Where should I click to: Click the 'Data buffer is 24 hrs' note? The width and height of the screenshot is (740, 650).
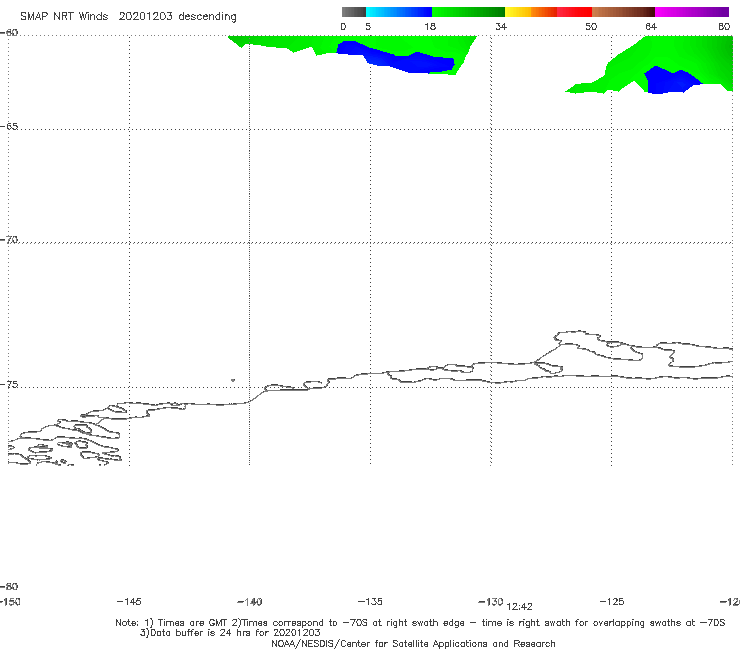coord(230,633)
